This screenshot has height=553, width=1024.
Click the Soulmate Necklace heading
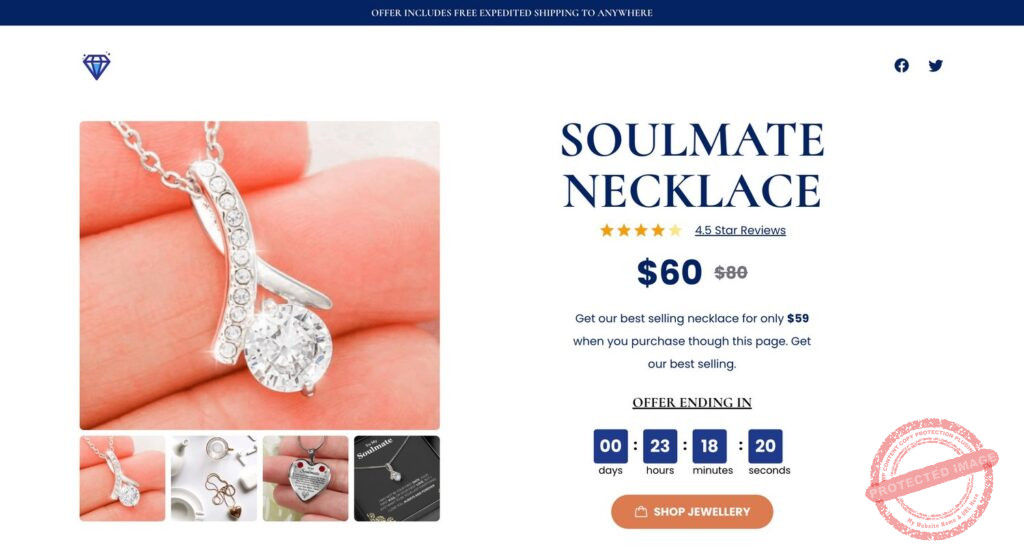(692, 165)
